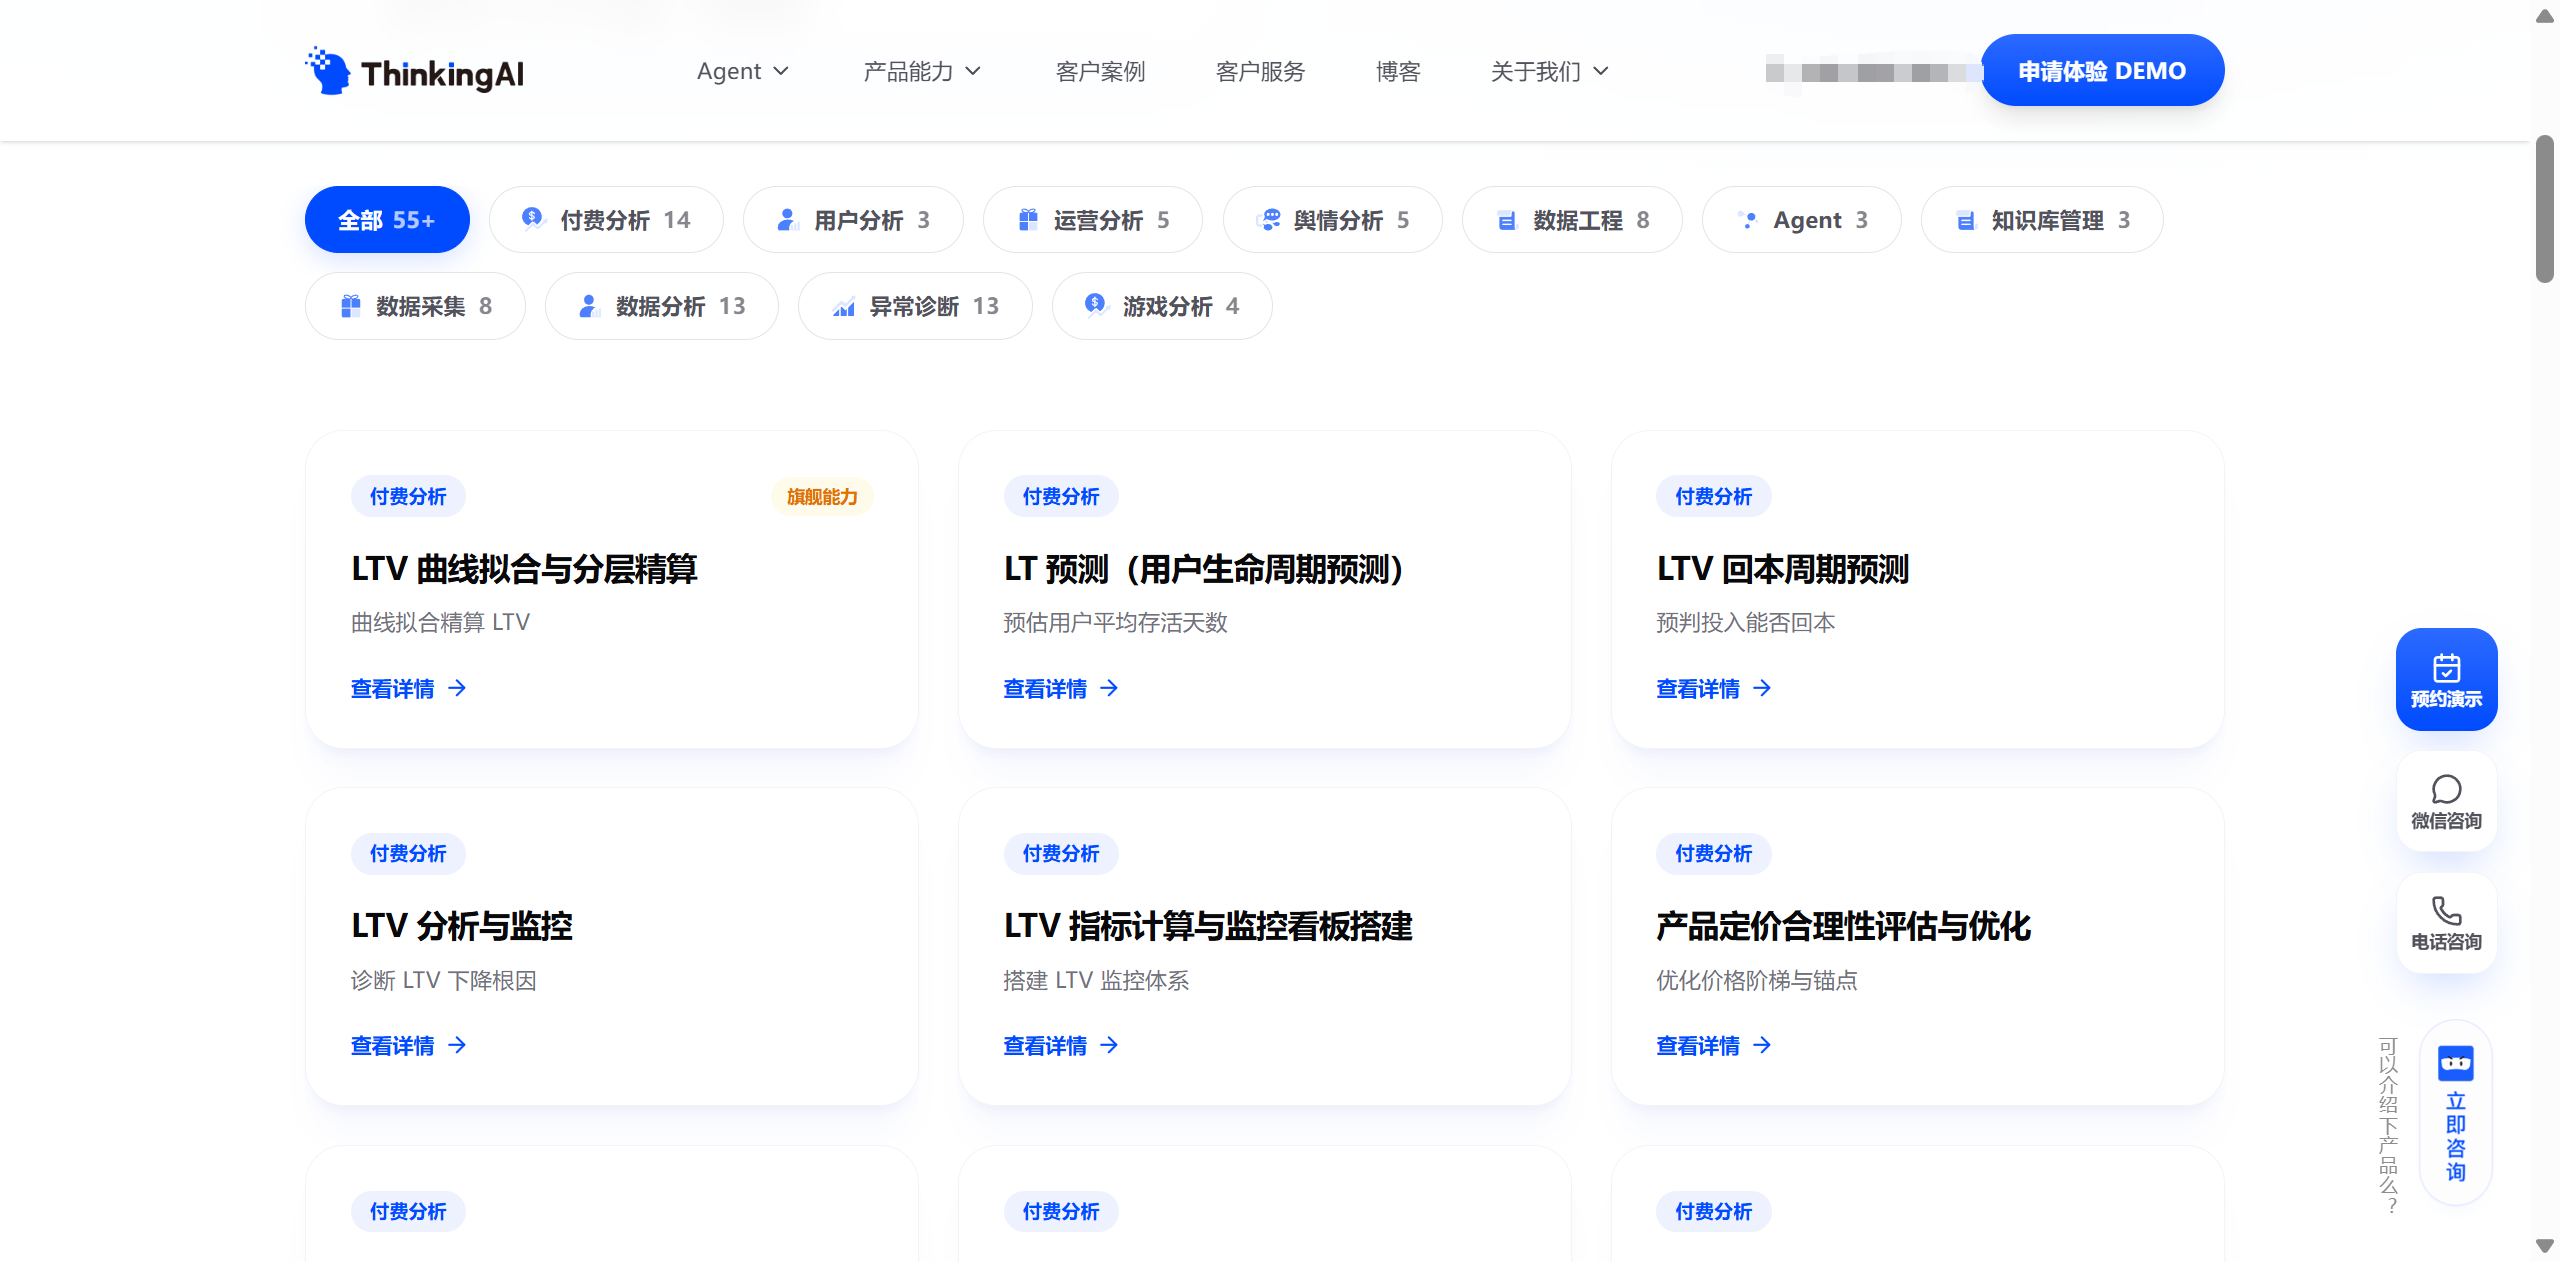Click the chart icon in 异常诊断 filter
The width and height of the screenshot is (2560, 1262).
point(843,306)
